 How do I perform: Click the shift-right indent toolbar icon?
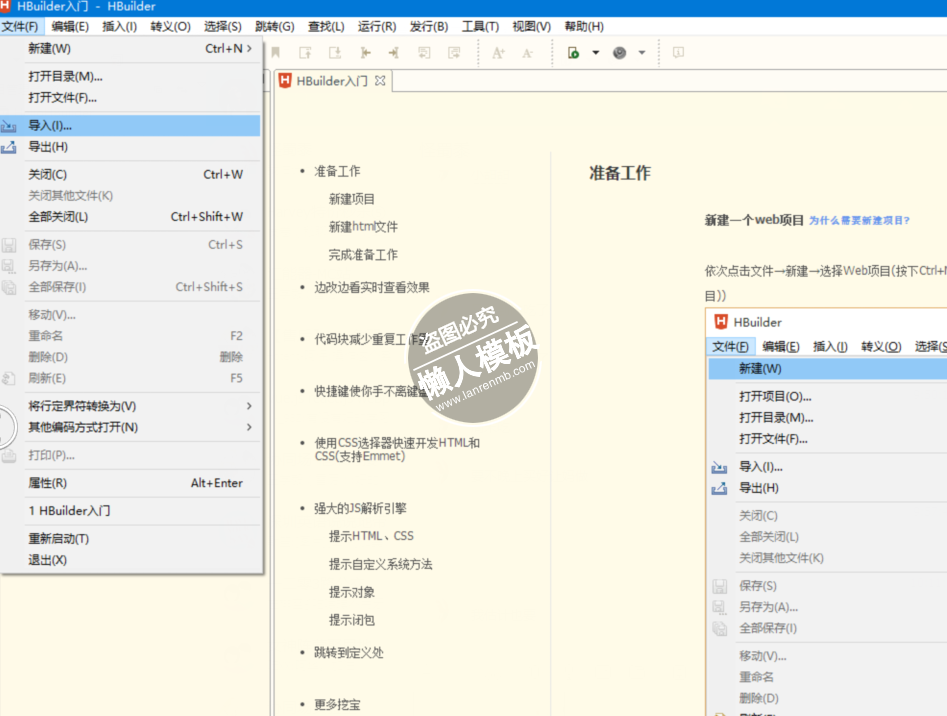(x=394, y=53)
